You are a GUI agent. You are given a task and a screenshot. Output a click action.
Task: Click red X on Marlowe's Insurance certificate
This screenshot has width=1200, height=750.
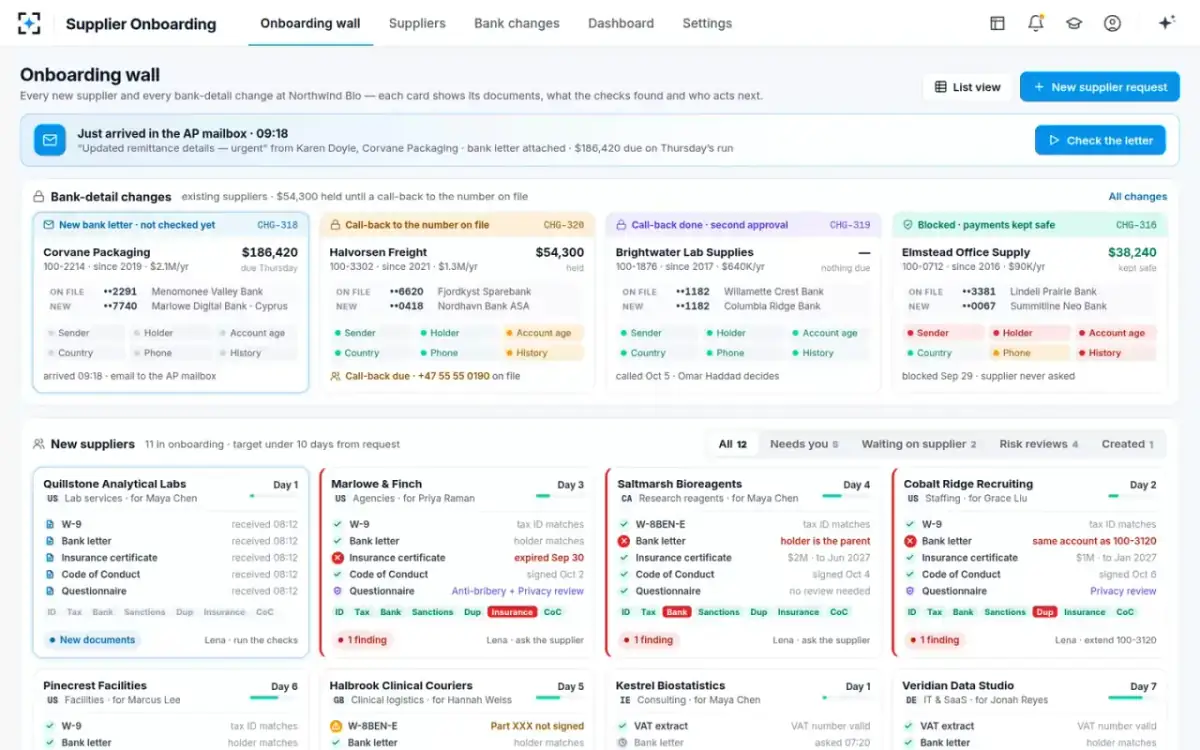(x=337, y=558)
